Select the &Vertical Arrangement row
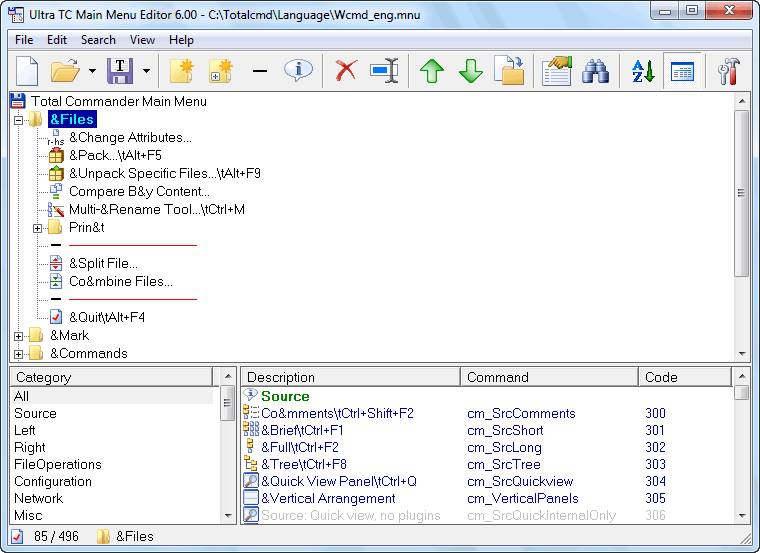760x553 pixels. 487,498
